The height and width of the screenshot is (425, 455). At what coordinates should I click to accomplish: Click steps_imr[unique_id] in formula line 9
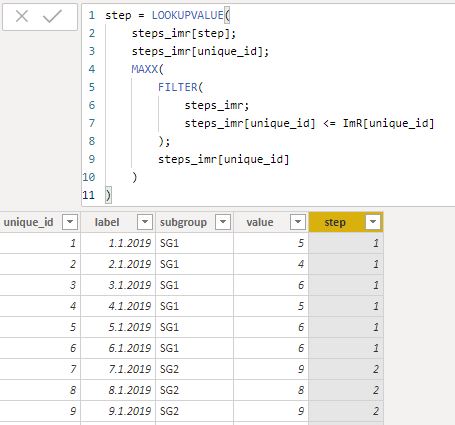coord(223,159)
